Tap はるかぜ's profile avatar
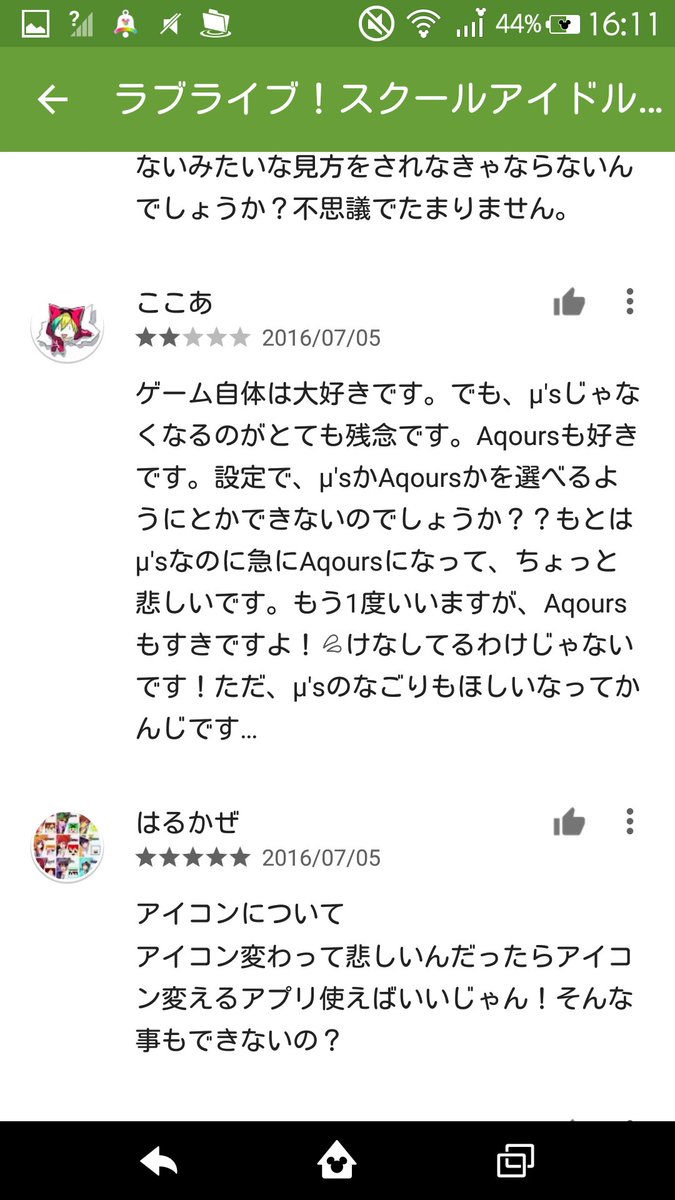Screen dimensions: 675x1200 (67, 847)
